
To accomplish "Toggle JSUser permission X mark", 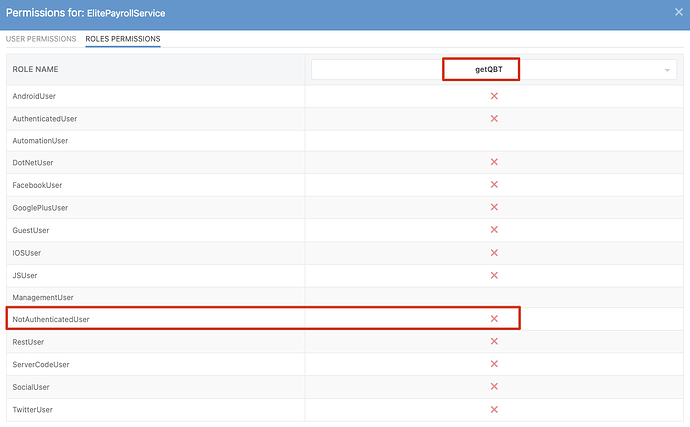I will coord(494,274).
